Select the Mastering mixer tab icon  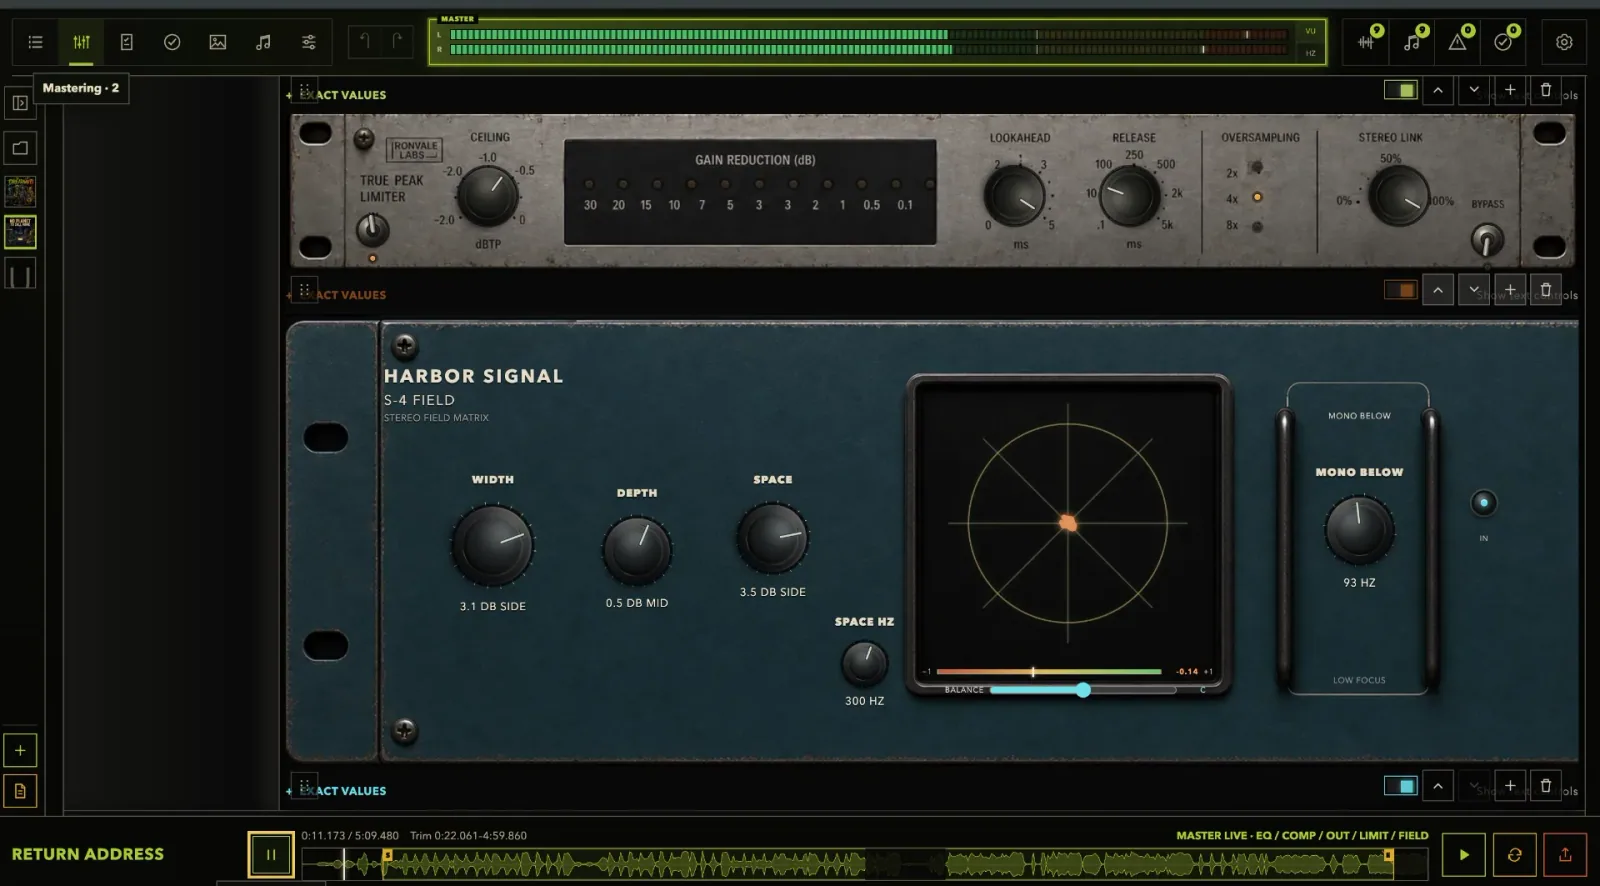[x=81, y=42]
